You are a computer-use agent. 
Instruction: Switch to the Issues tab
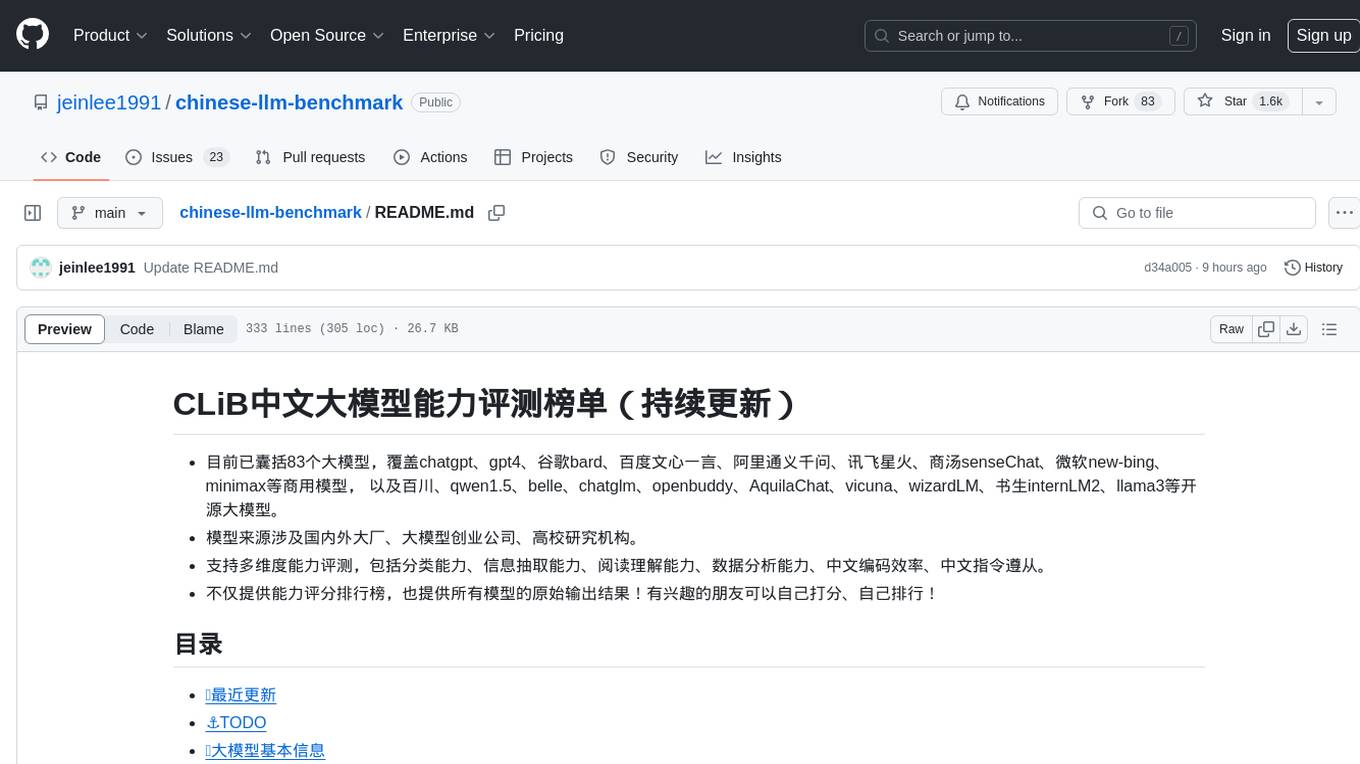[x=177, y=157]
